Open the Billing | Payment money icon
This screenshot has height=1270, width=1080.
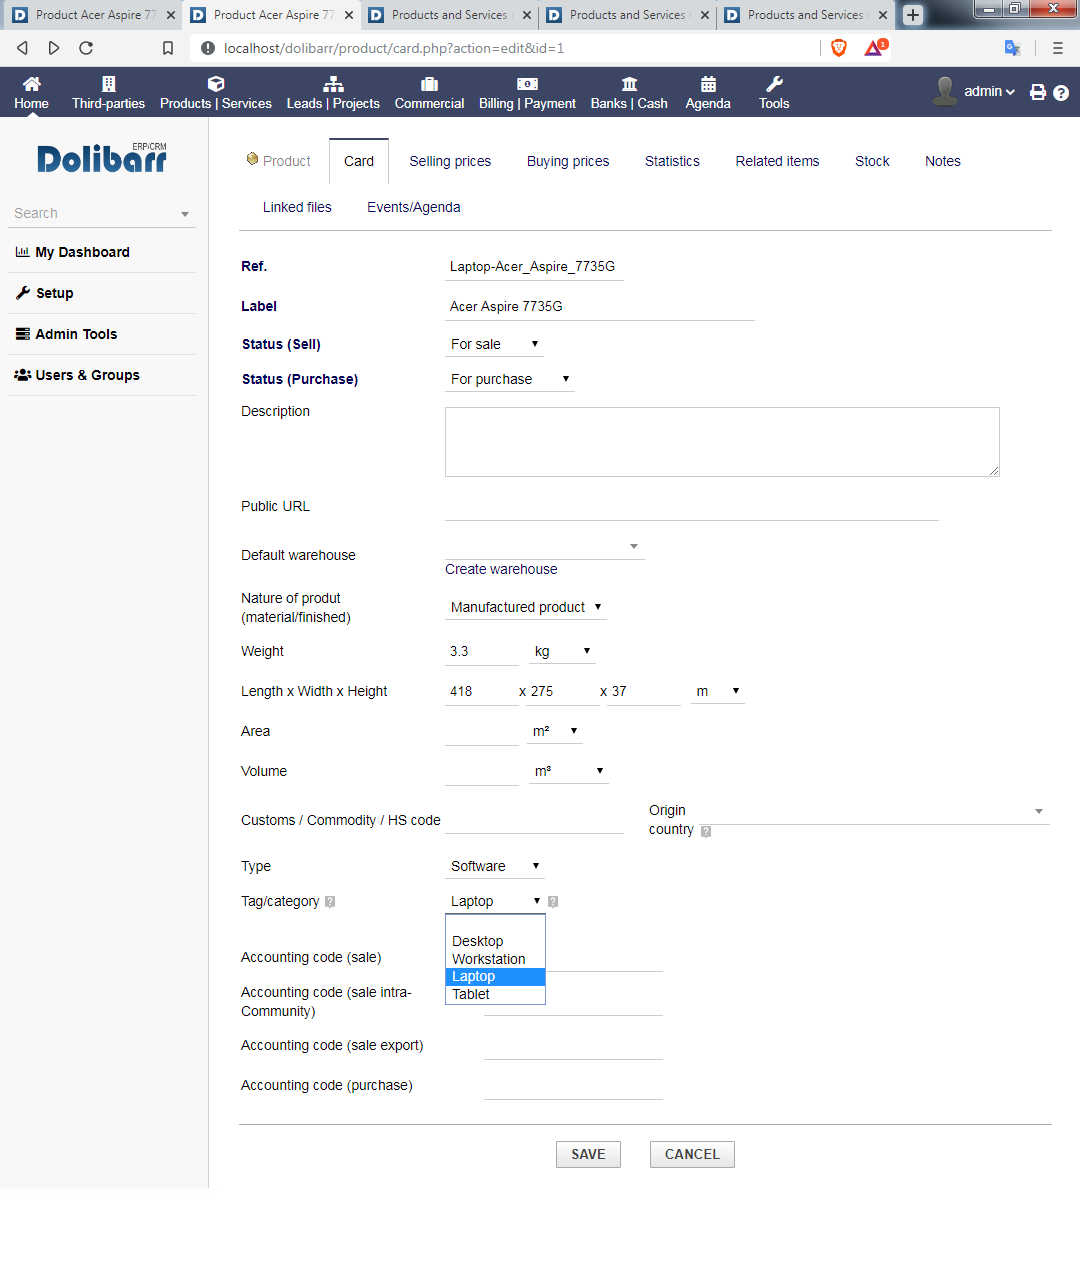point(527,84)
